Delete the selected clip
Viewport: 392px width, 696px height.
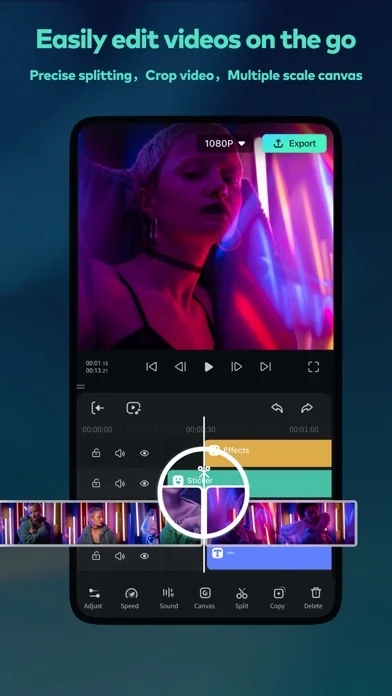pyautogui.click(x=313, y=598)
